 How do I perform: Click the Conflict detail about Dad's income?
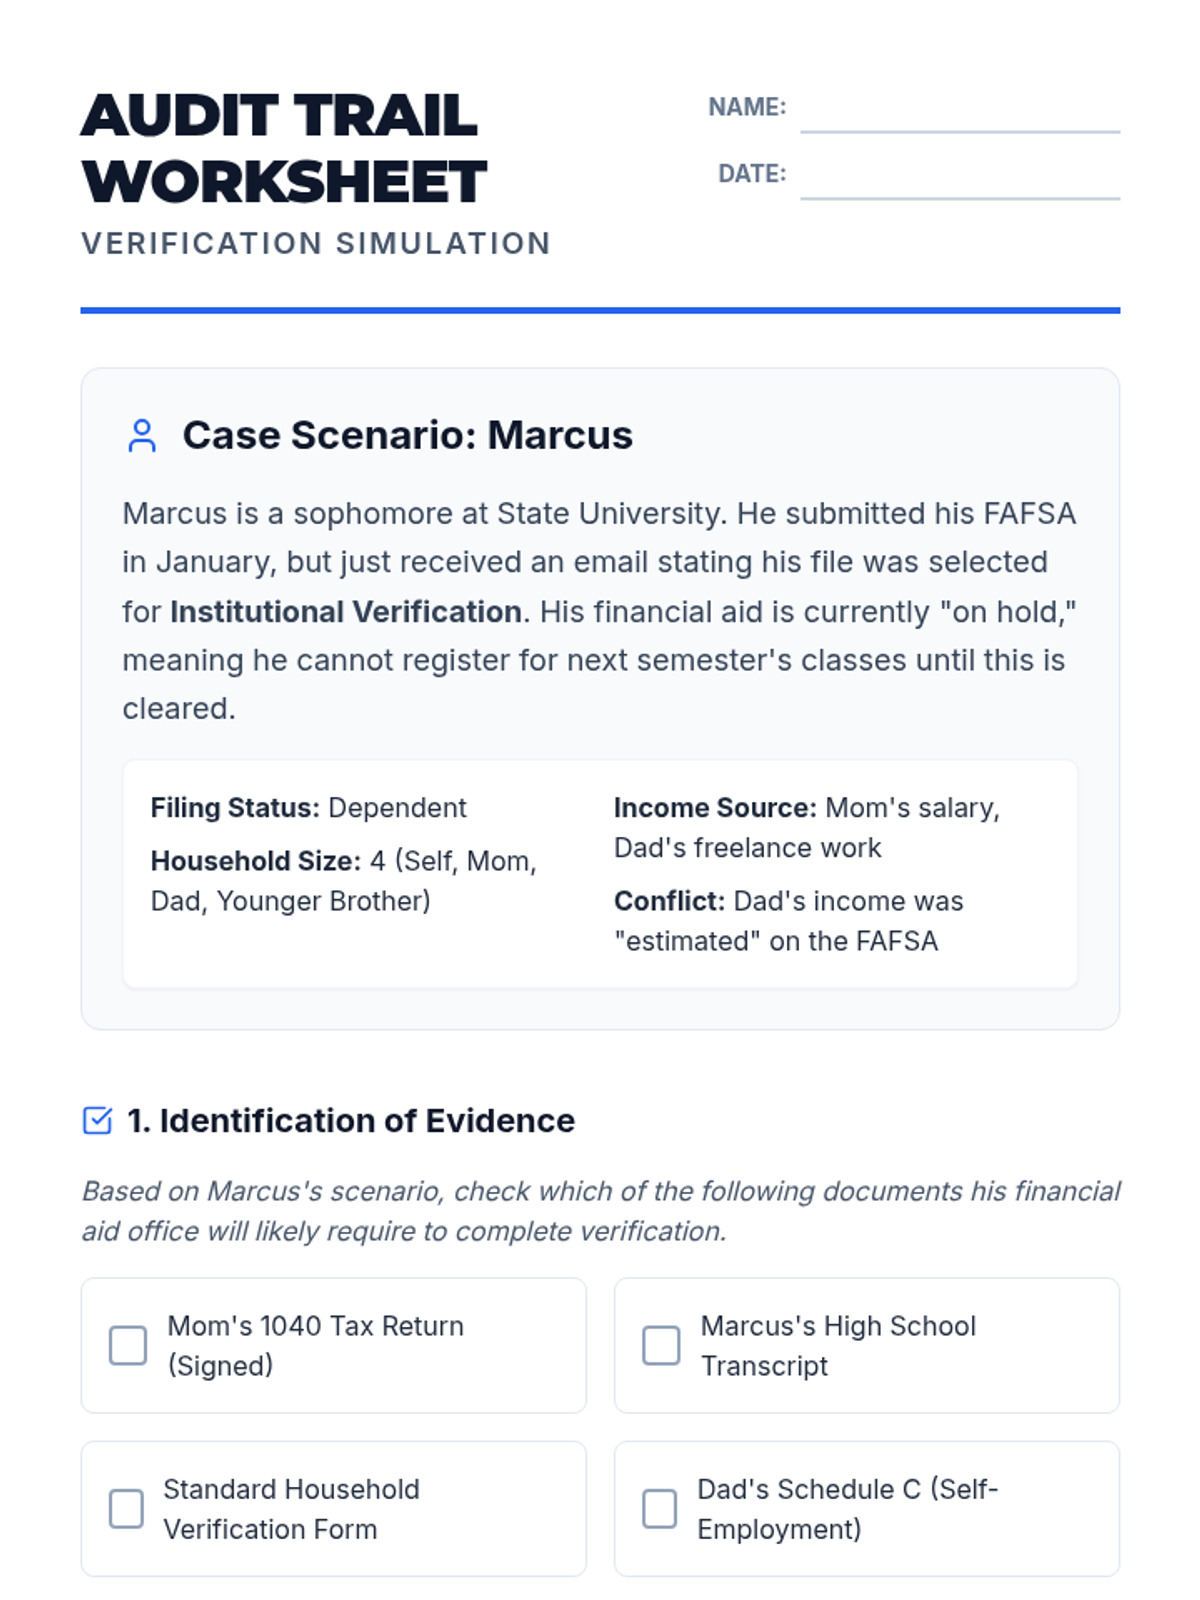pos(788,921)
